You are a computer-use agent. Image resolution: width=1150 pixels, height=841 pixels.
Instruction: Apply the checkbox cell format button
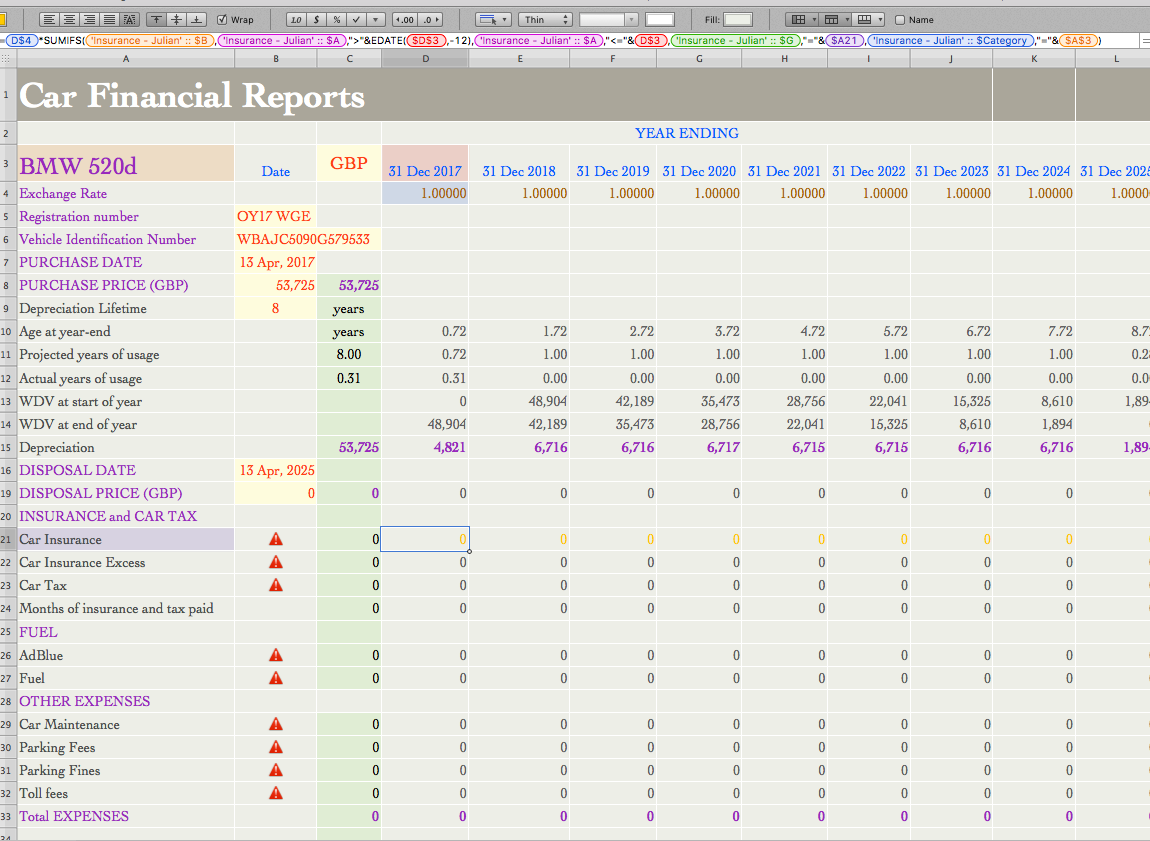point(356,20)
